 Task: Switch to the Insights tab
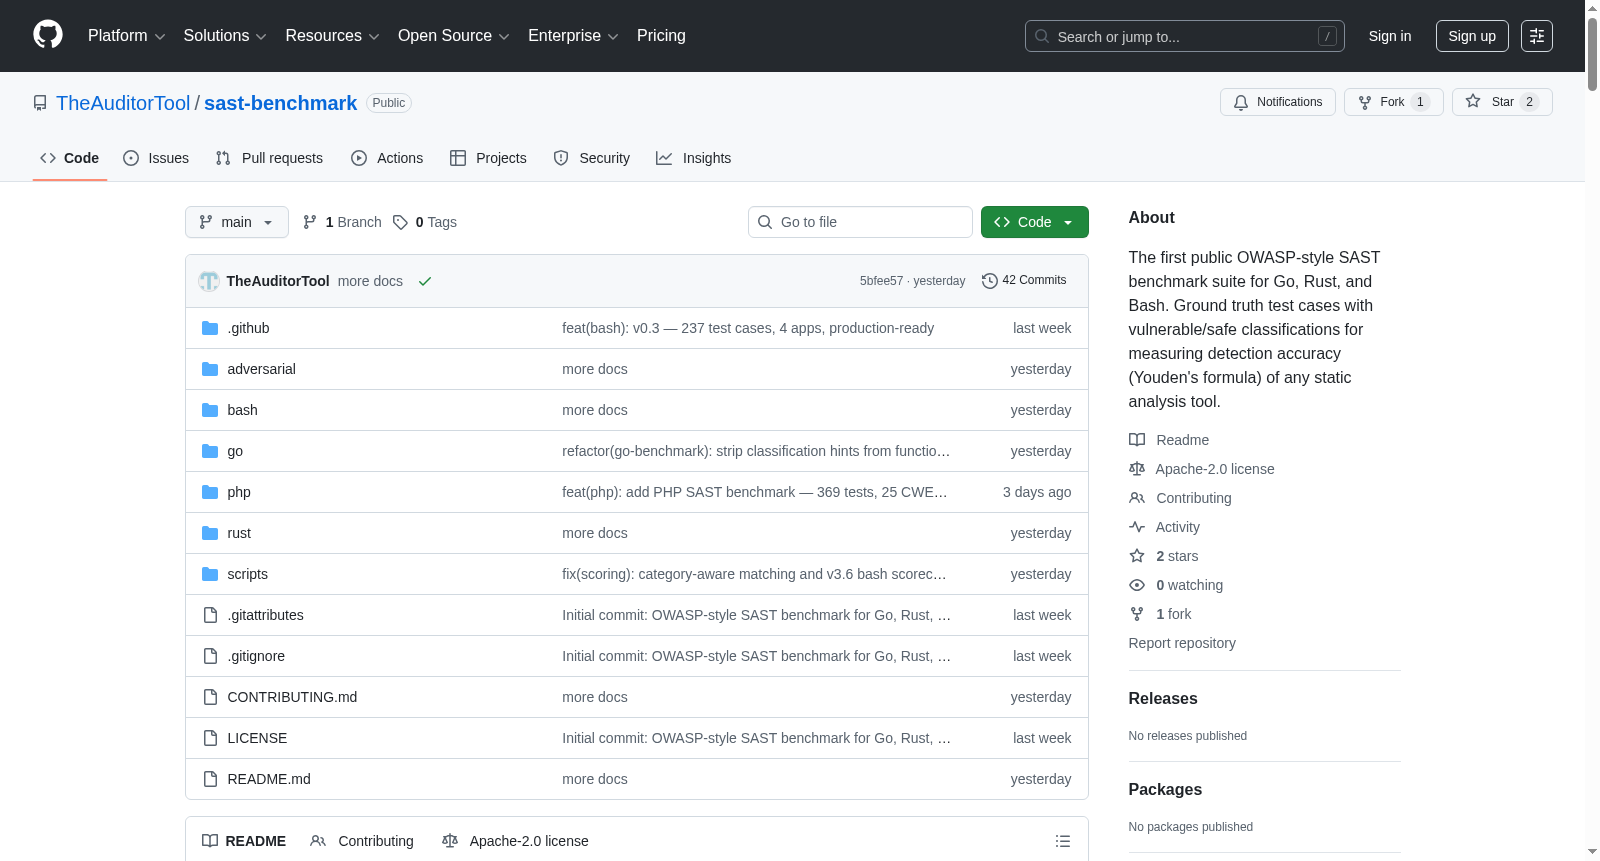point(694,158)
